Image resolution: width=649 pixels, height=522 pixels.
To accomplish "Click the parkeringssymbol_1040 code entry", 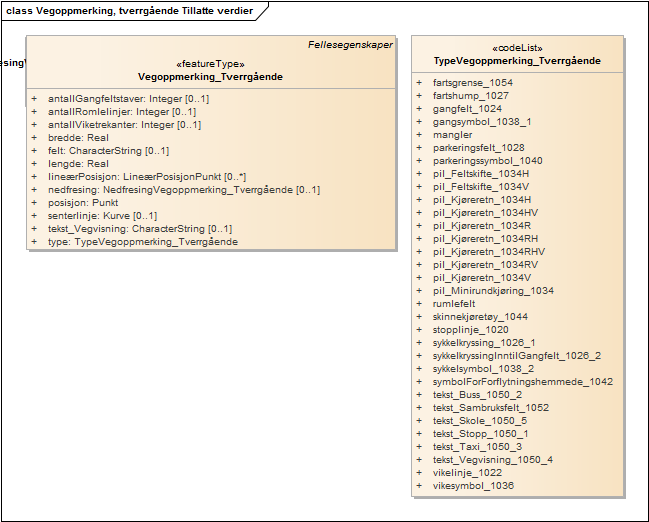I will point(487,161).
